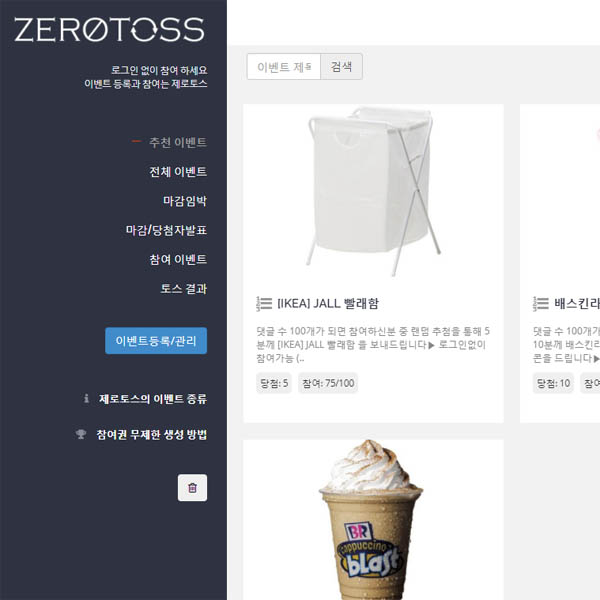Viewport: 600px width, 600px height.
Task: View 토스 결과 page
Action: click(184, 289)
